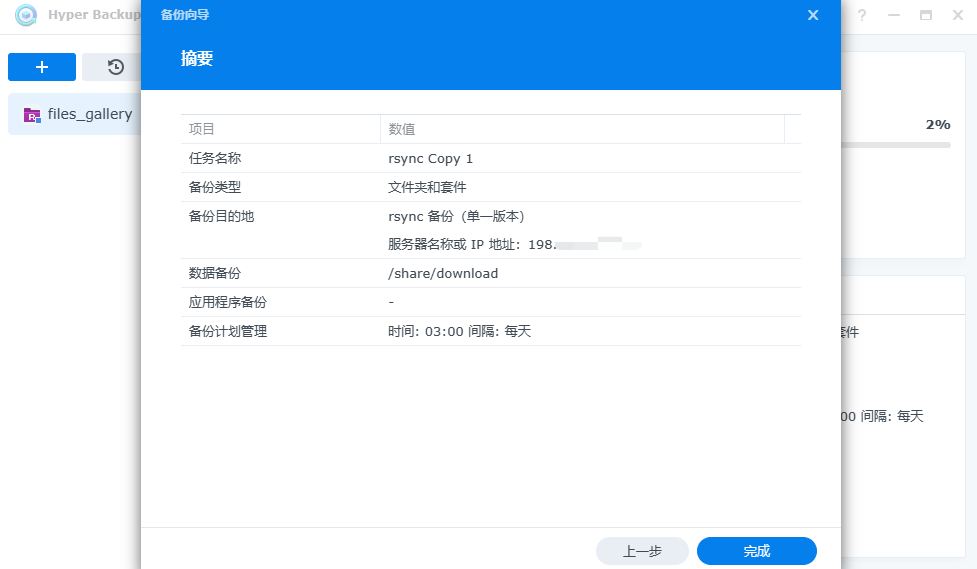
Task: Select the 任务名称 row in summary
Action: coord(490,158)
